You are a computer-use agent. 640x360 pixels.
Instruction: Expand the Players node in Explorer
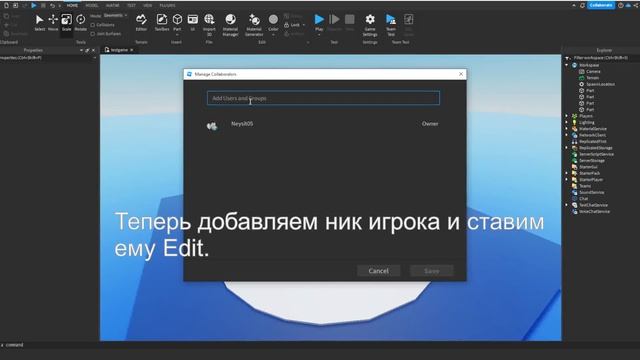(567, 116)
